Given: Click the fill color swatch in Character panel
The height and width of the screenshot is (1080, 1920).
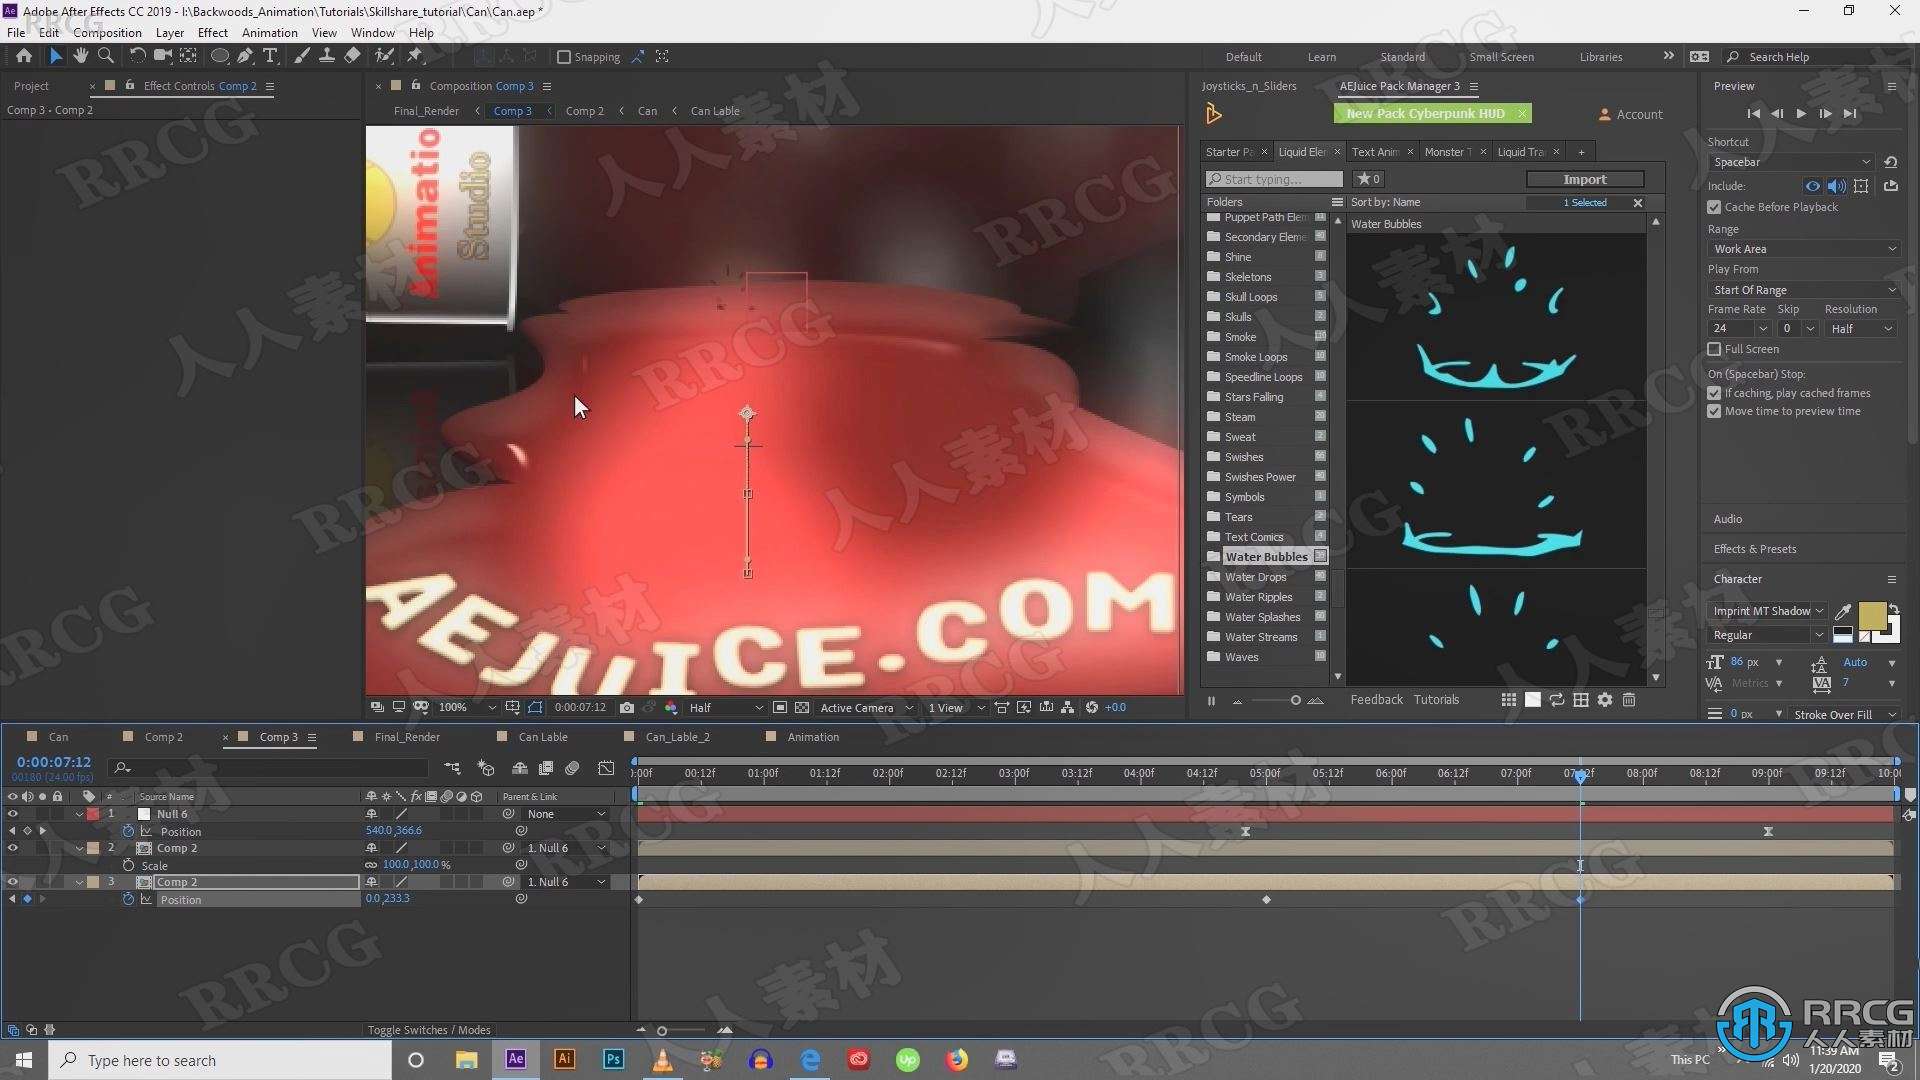Looking at the screenshot, I should [1872, 615].
